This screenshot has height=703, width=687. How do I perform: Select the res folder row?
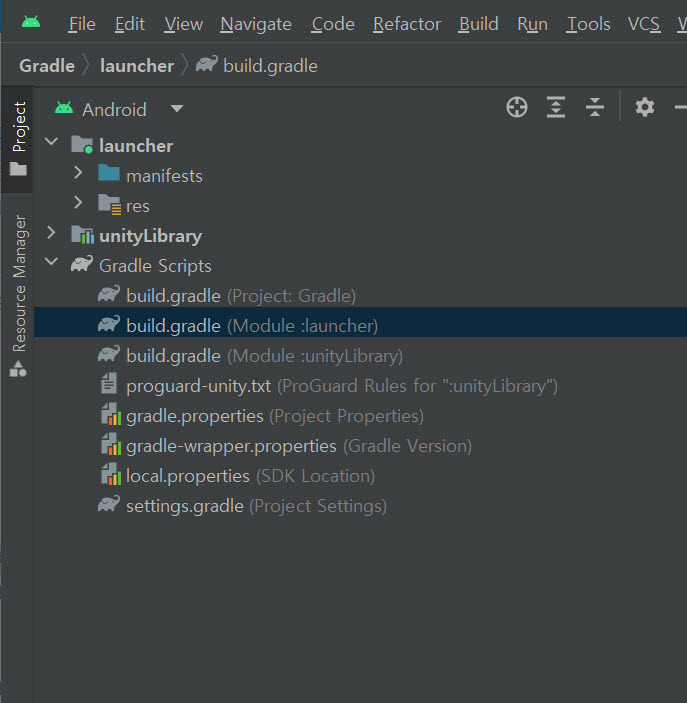tap(360, 206)
